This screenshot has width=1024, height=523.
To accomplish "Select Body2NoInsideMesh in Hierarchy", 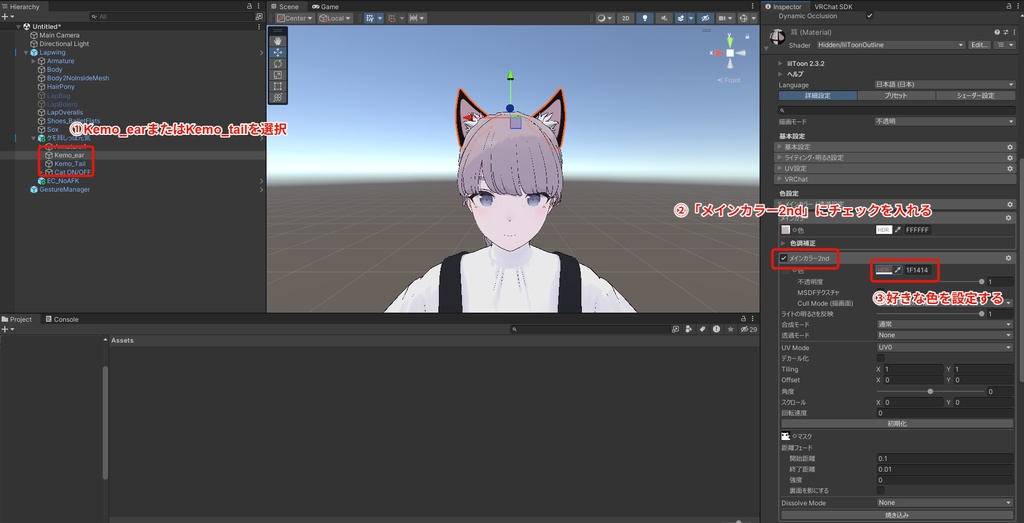I will (78, 78).
